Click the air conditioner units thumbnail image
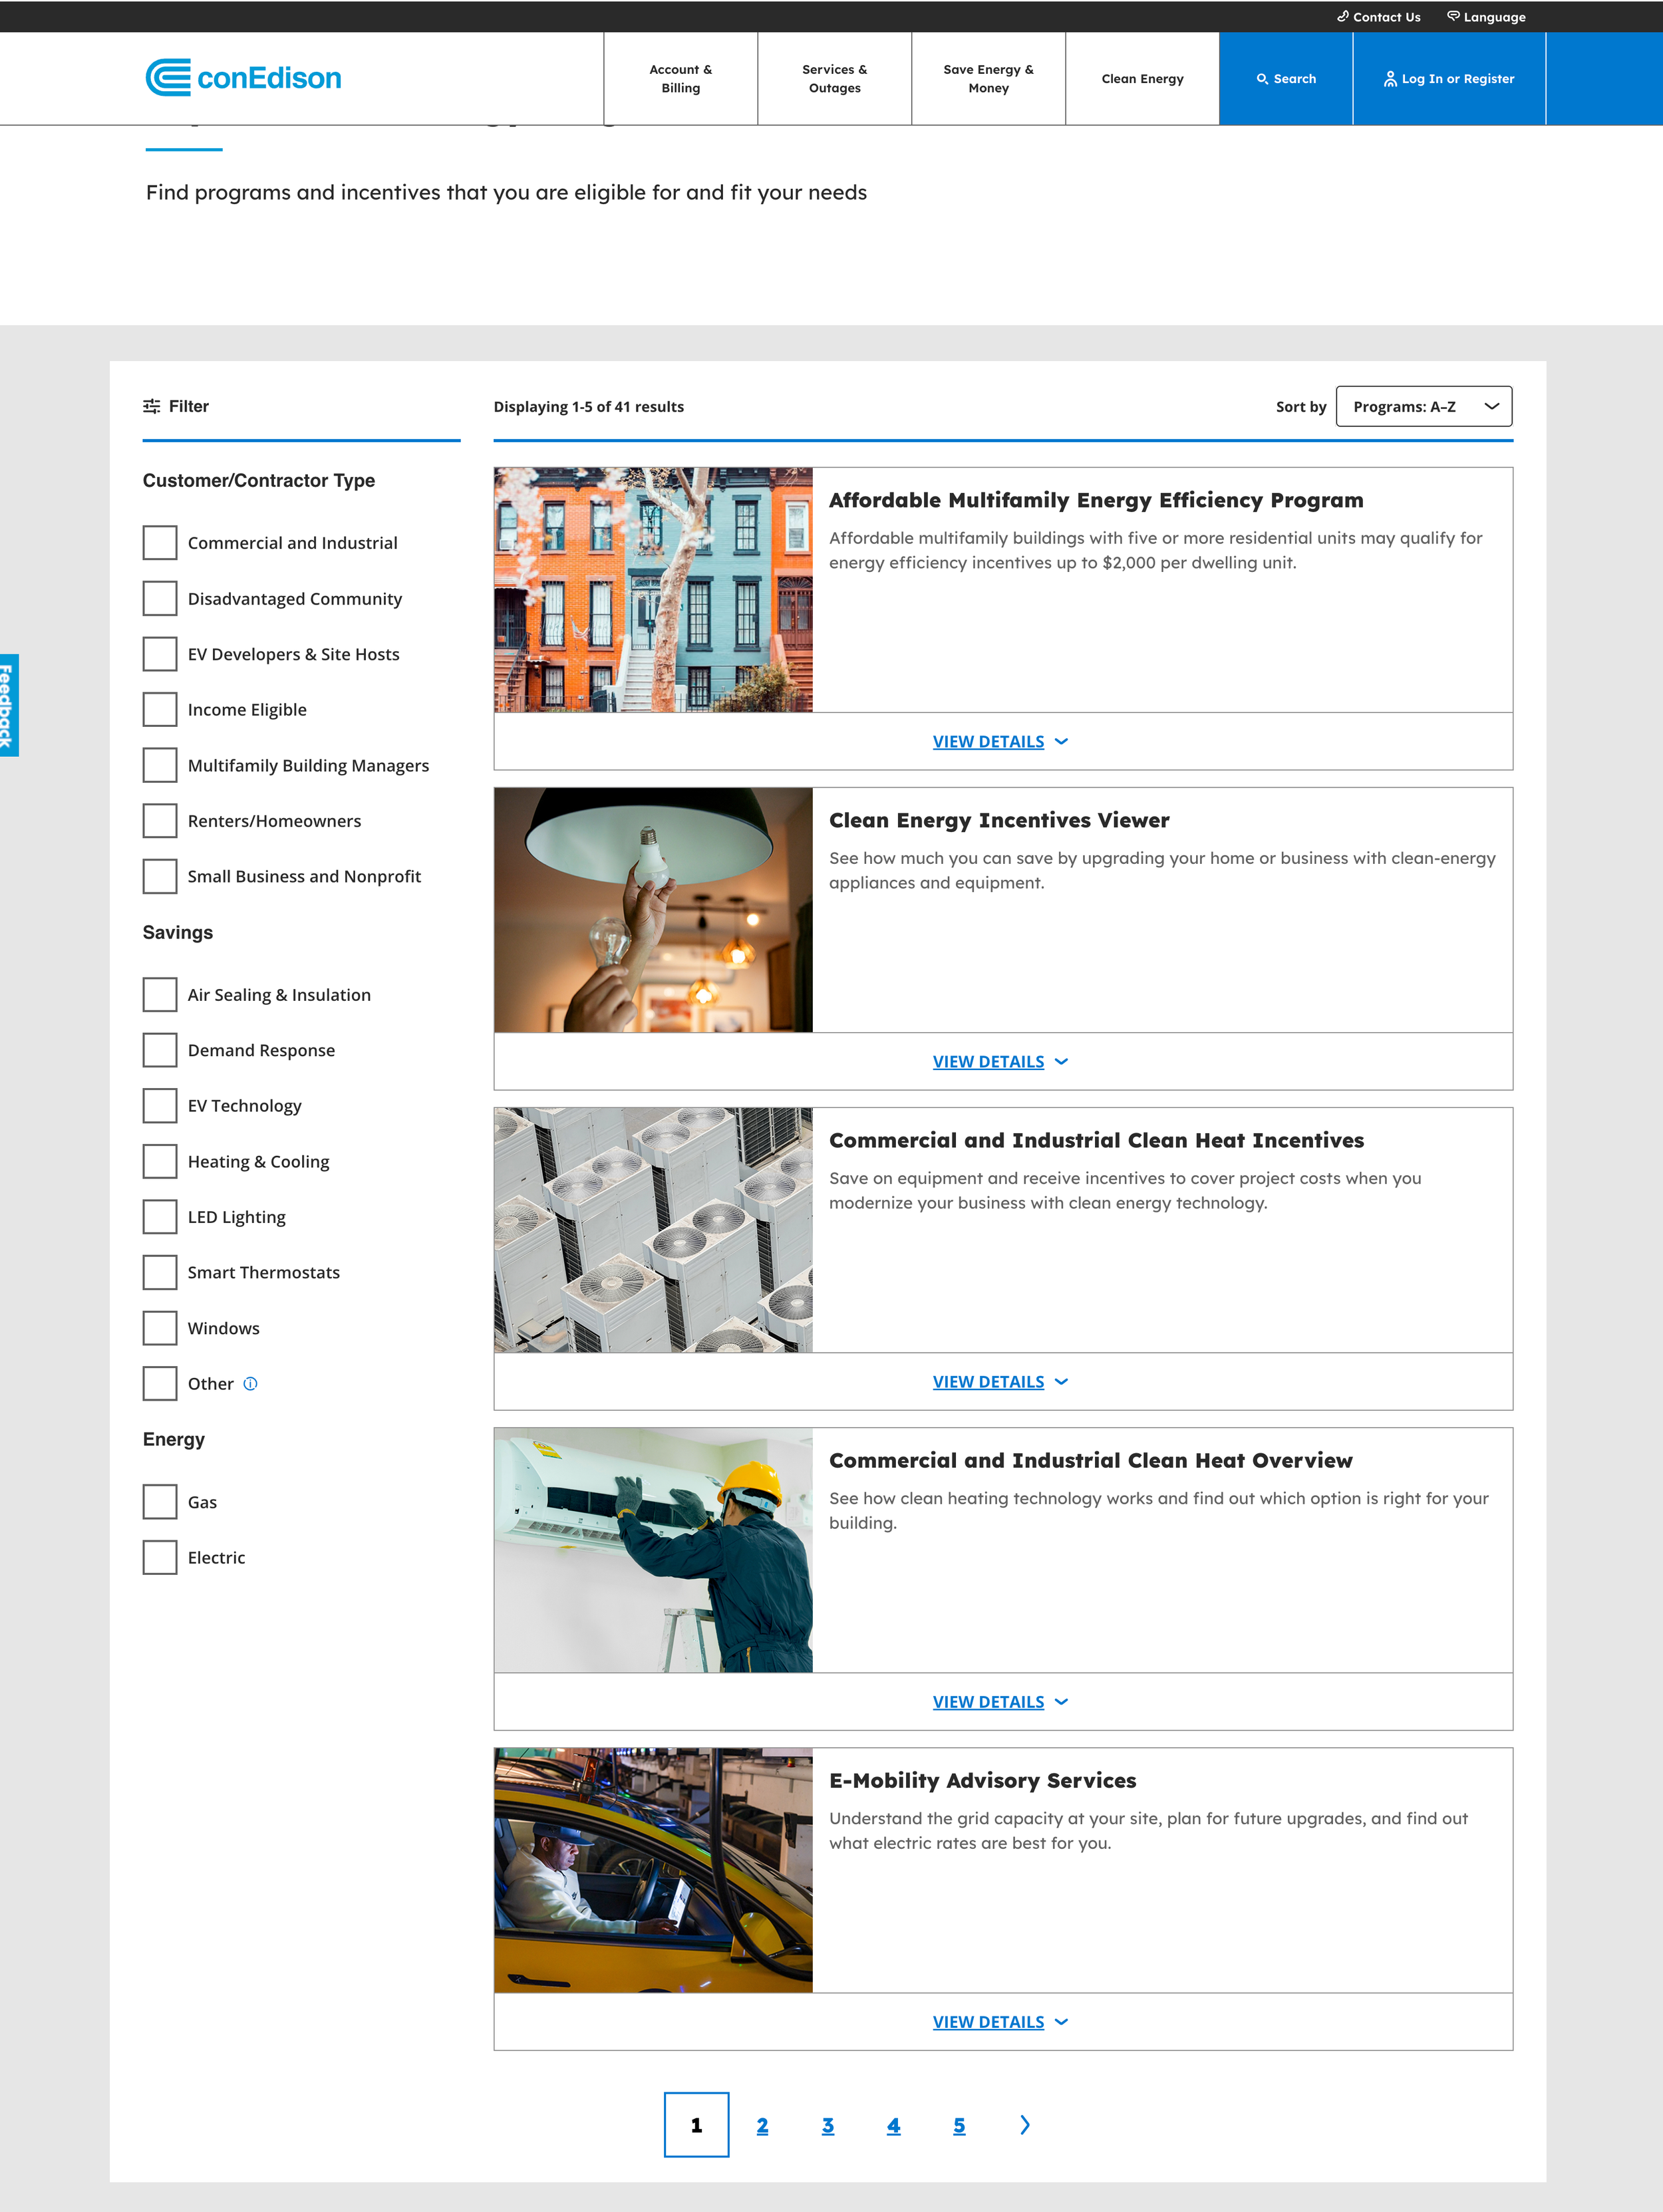1663x2212 pixels. [653, 1230]
